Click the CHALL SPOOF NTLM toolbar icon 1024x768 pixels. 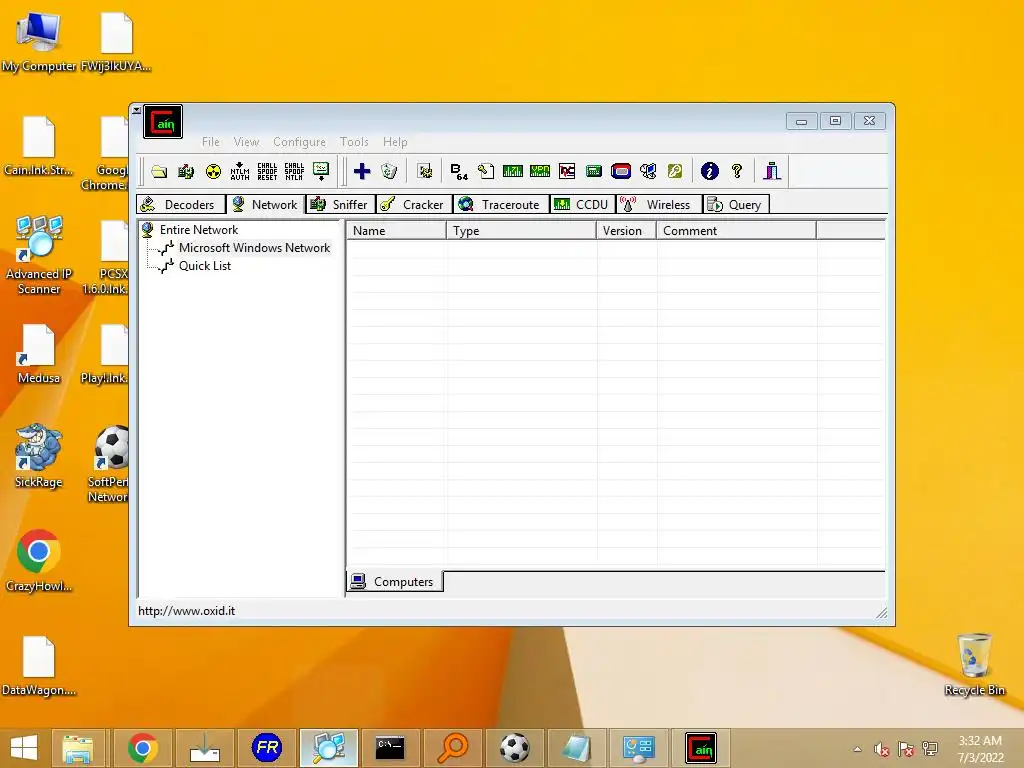[294, 171]
